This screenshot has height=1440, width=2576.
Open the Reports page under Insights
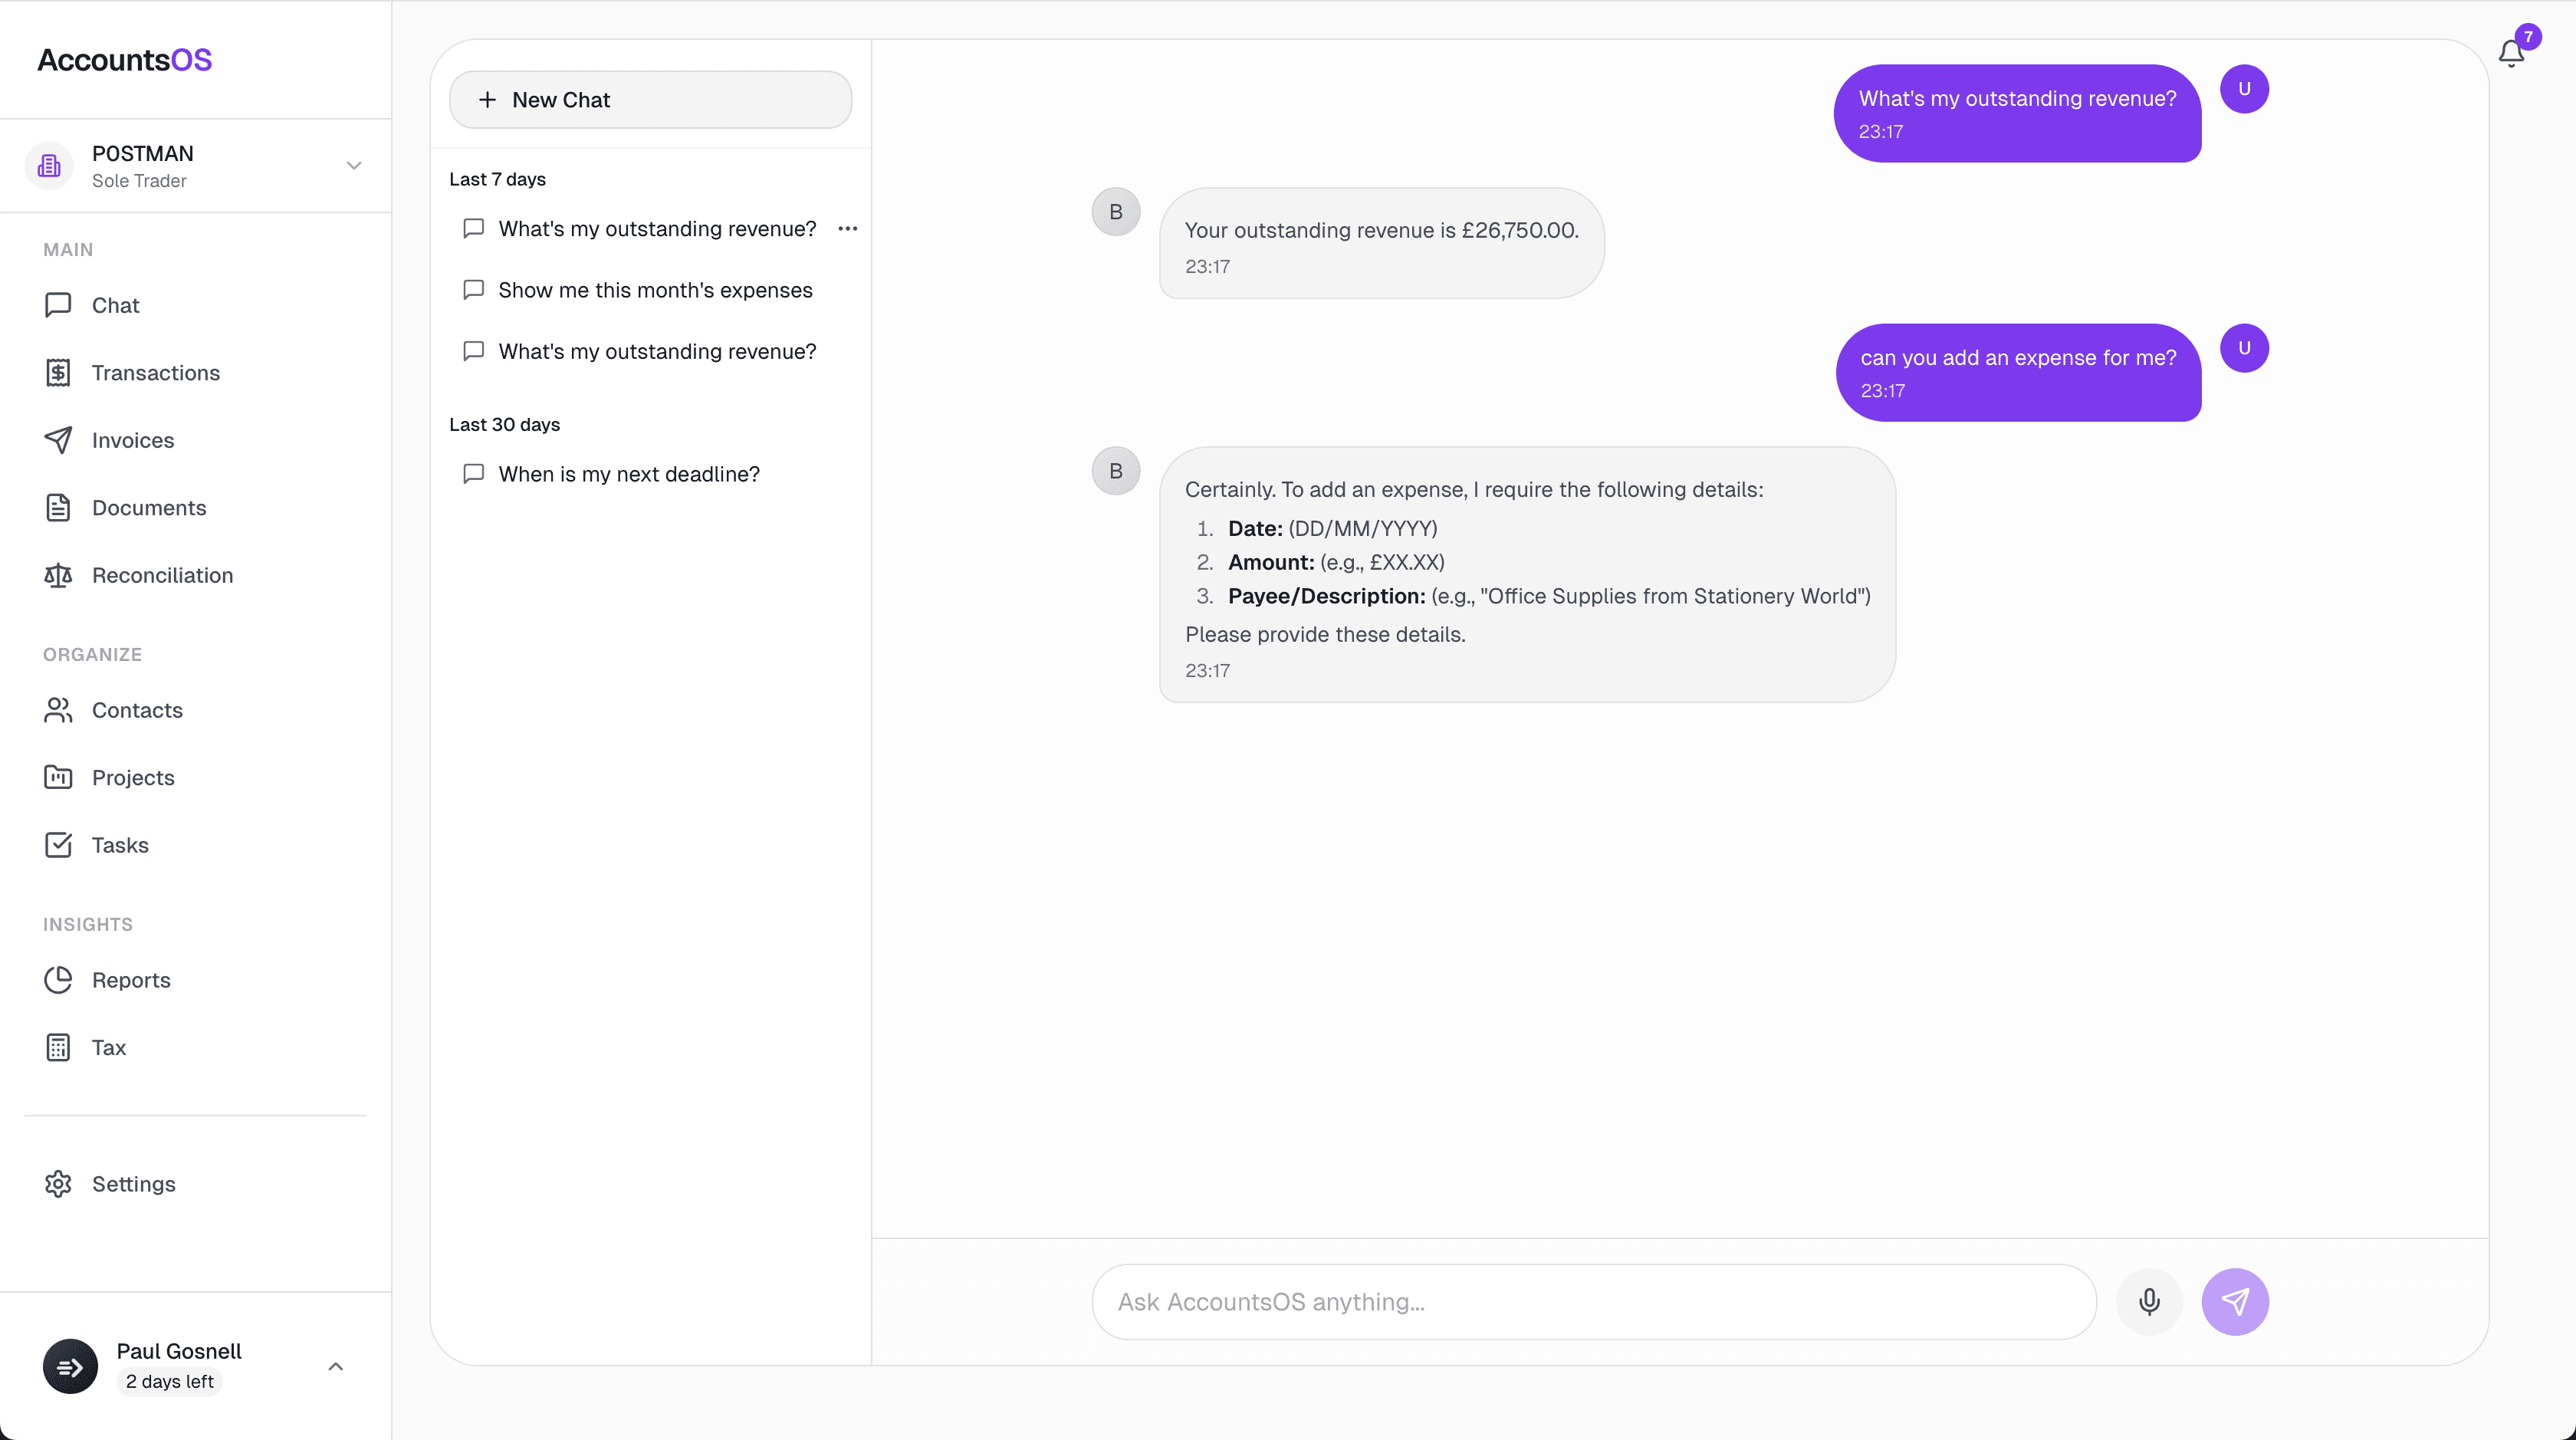pyautogui.click(x=131, y=980)
